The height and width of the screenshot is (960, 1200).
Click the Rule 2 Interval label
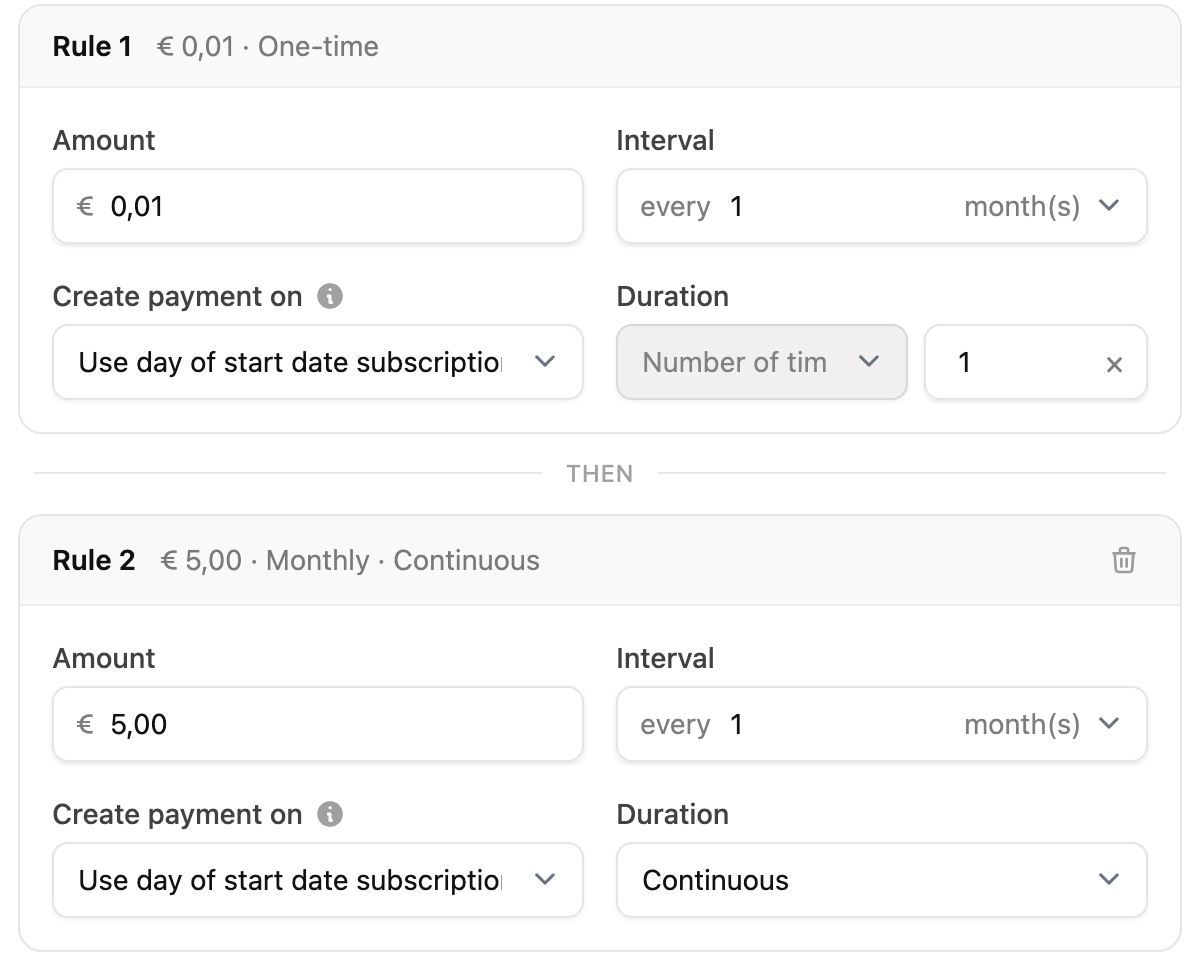point(666,658)
